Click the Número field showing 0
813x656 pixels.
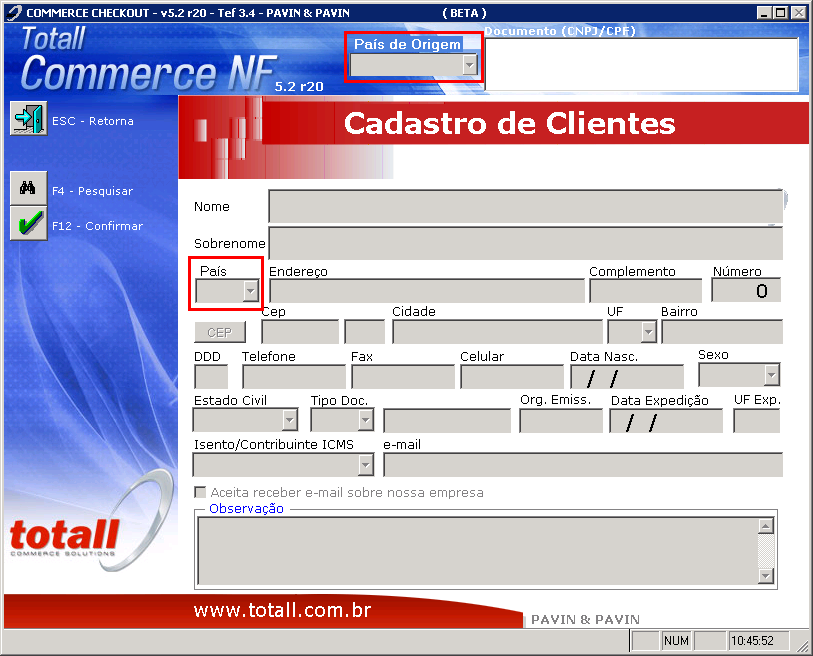pyautogui.click(x=746, y=290)
